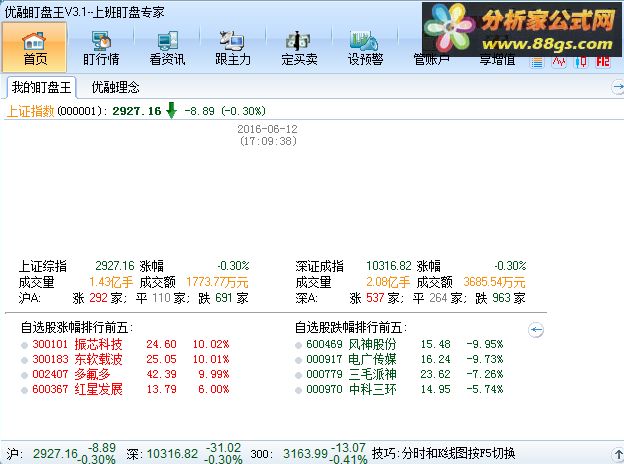Click the bullet next to 000970 中科三环
Viewport: 624px width, 464px height.
tap(298, 390)
